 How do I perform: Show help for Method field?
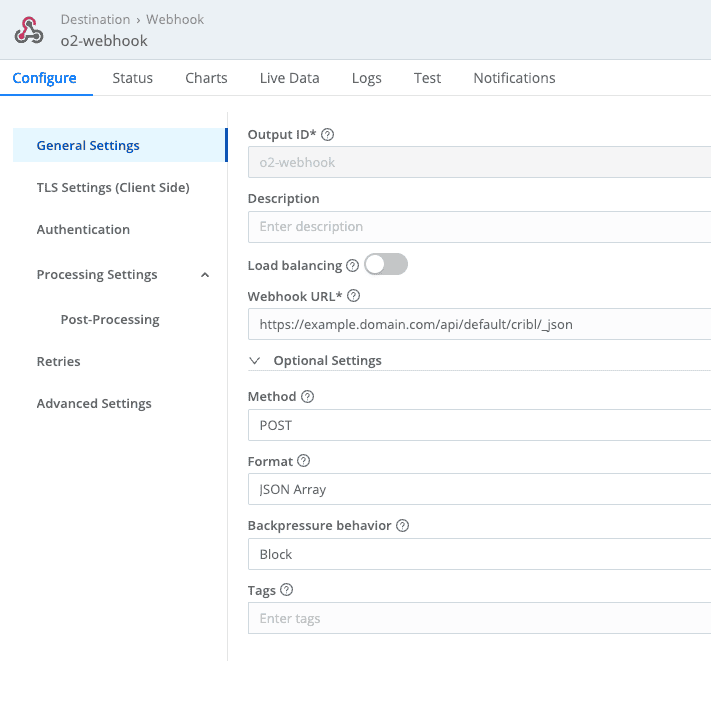tap(307, 396)
